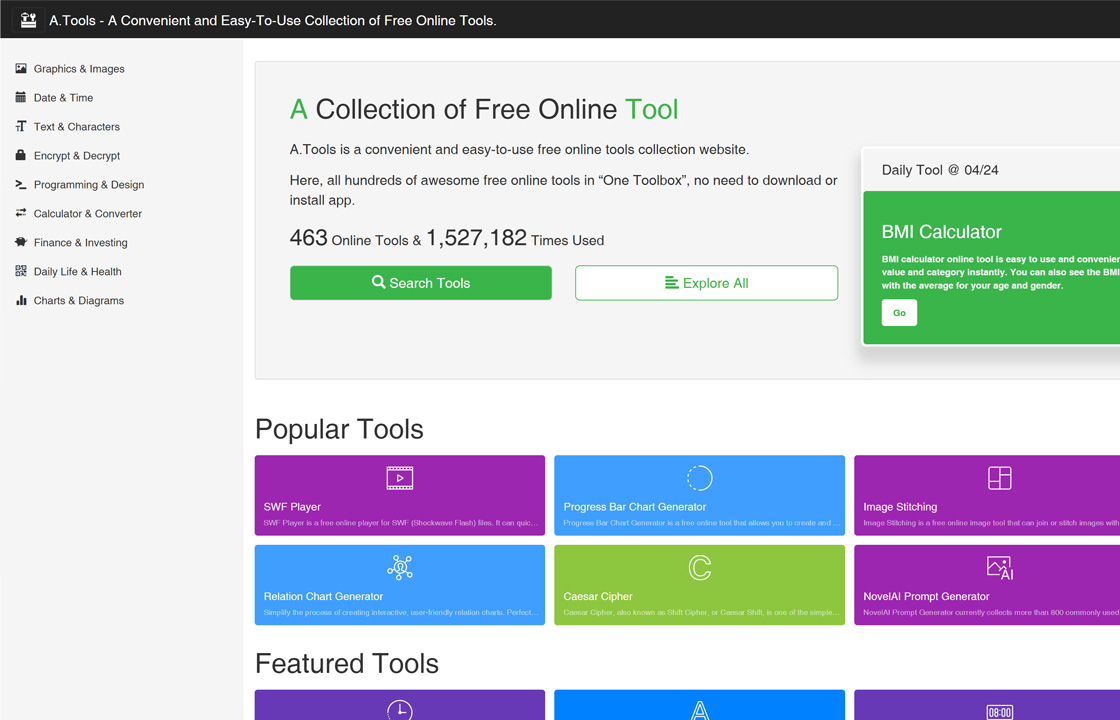Click the Programming & Design terminal icon

21,184
